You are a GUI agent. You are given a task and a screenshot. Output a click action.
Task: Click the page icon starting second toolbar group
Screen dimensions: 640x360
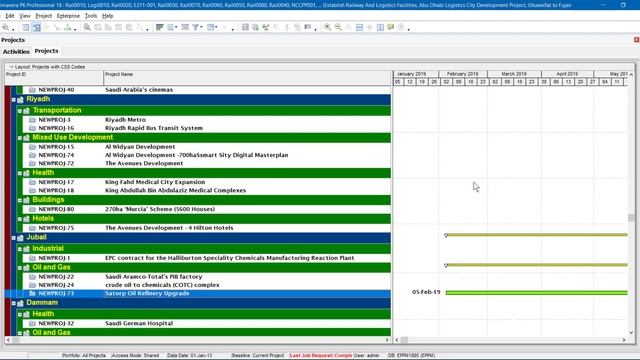point(87,27)
